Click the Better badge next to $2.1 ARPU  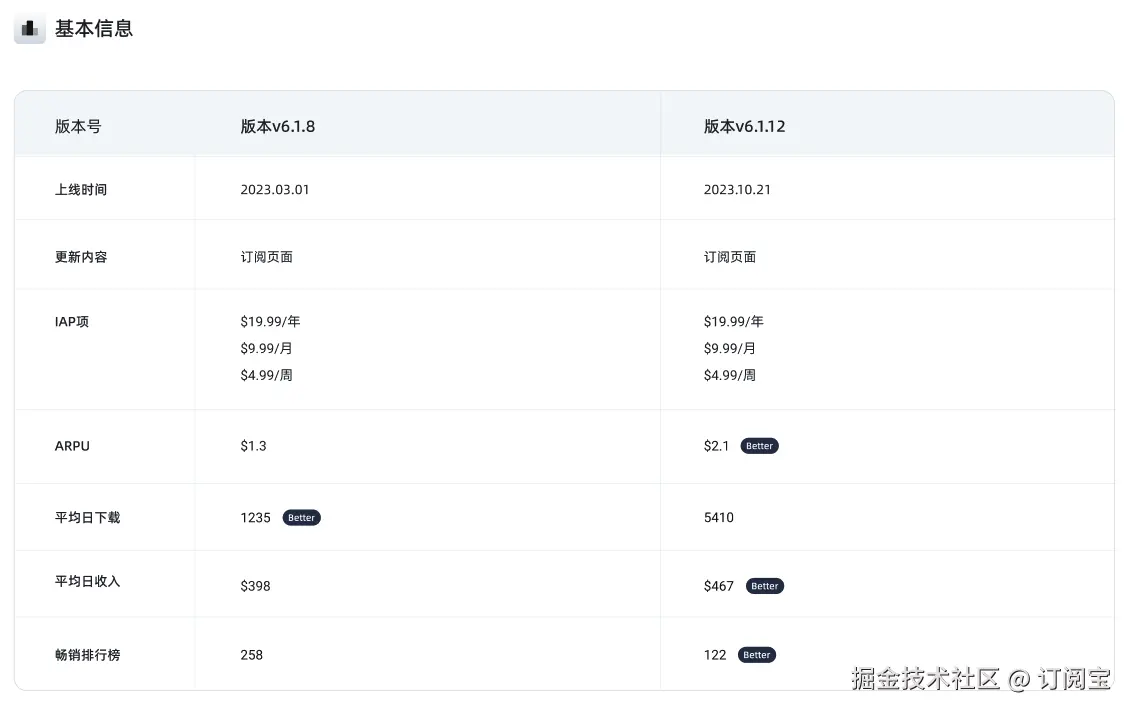click(x=759, y=446)
